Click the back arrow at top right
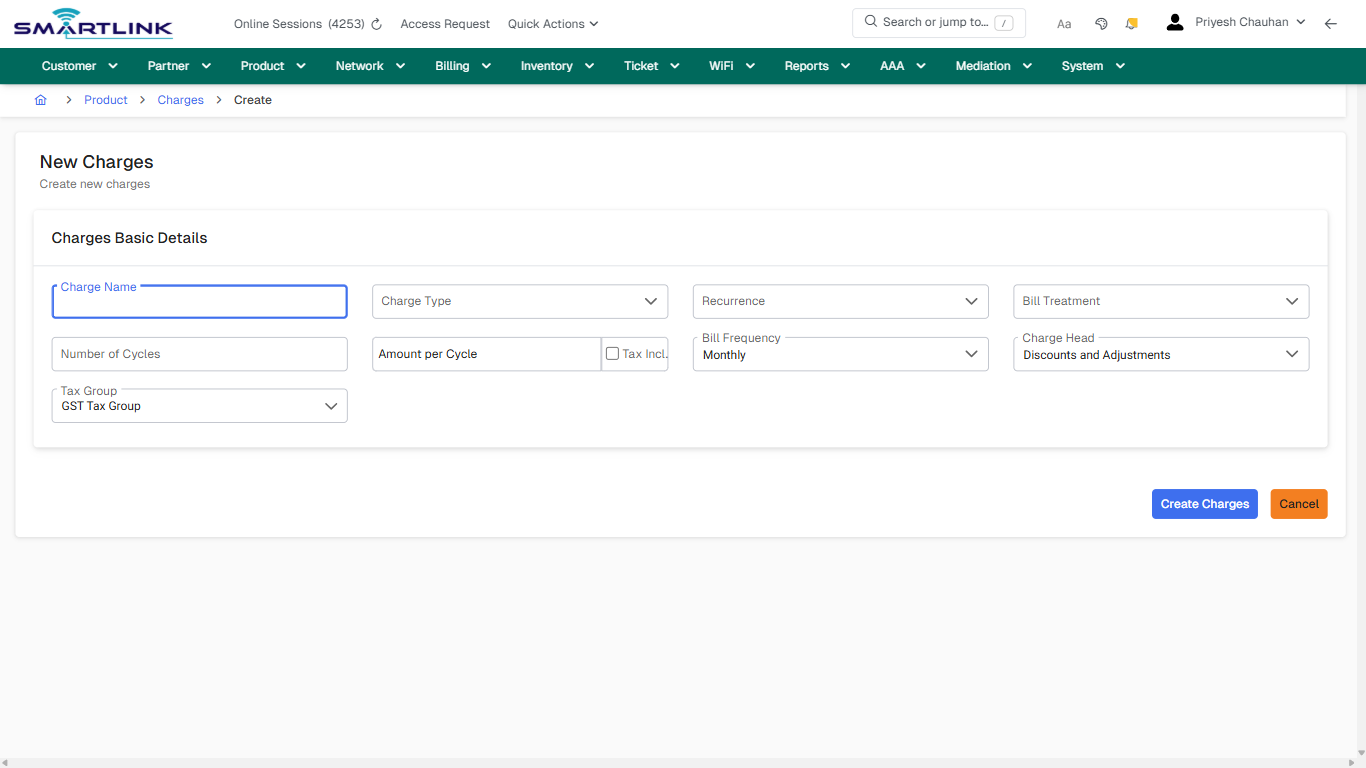 pos(1331,22)
